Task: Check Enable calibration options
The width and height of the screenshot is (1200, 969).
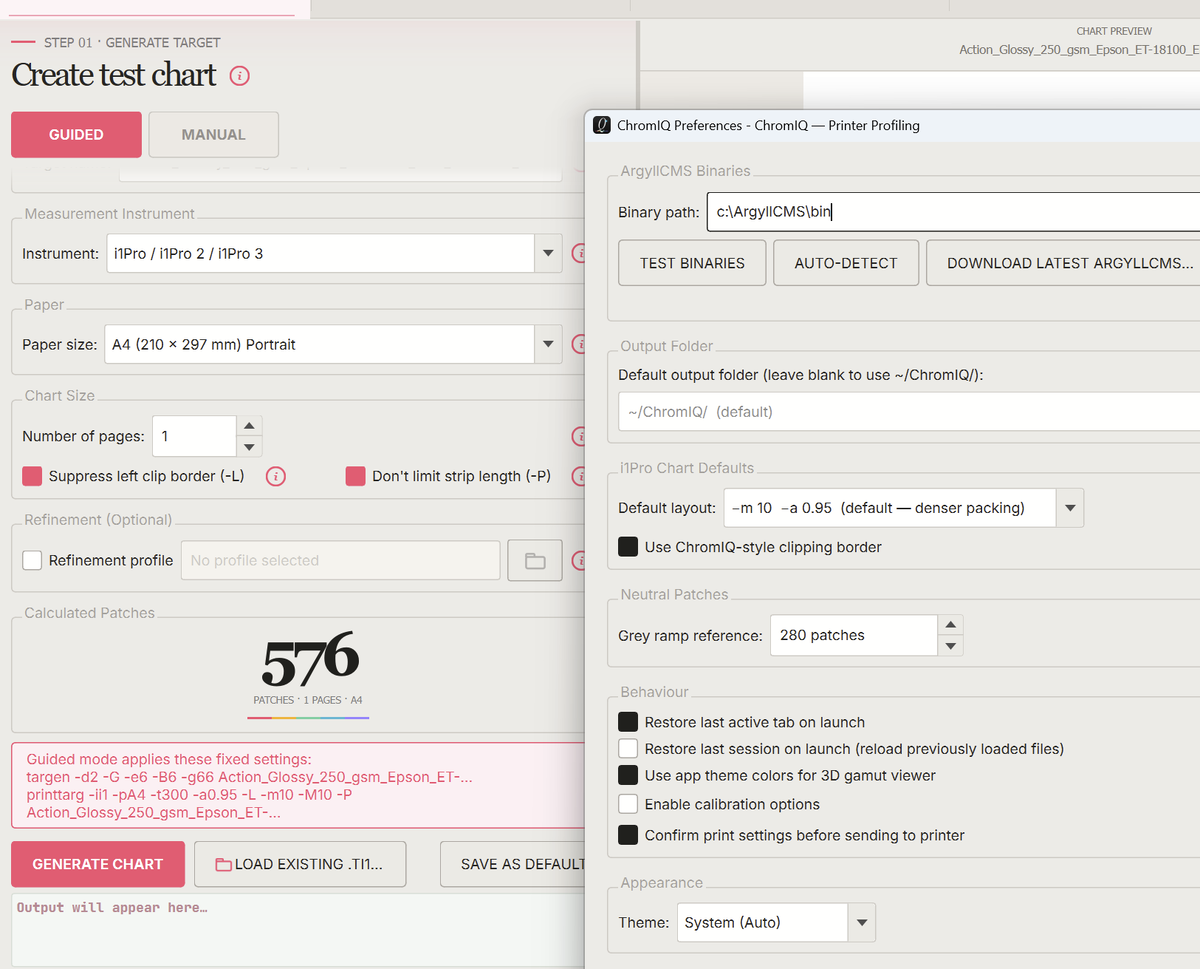Action: tap(628, 804)
